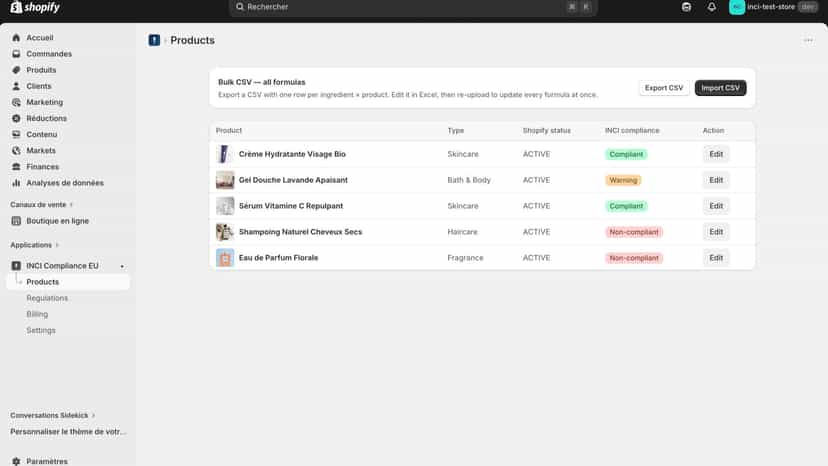Open Regulations app page
828x466 pixels.
click(47, 298)
